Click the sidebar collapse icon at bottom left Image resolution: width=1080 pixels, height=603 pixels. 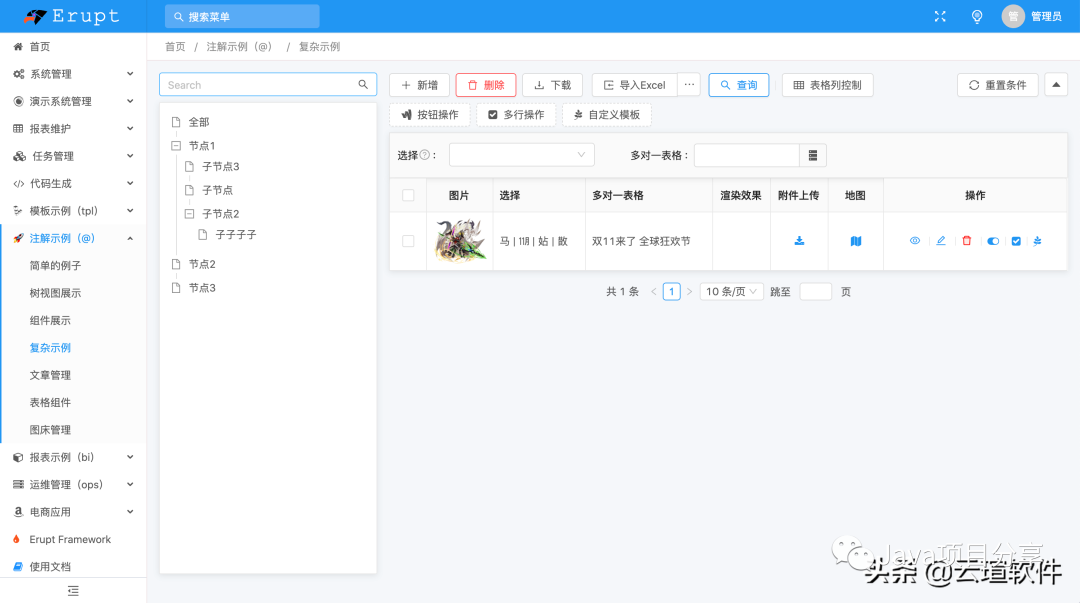73,591
